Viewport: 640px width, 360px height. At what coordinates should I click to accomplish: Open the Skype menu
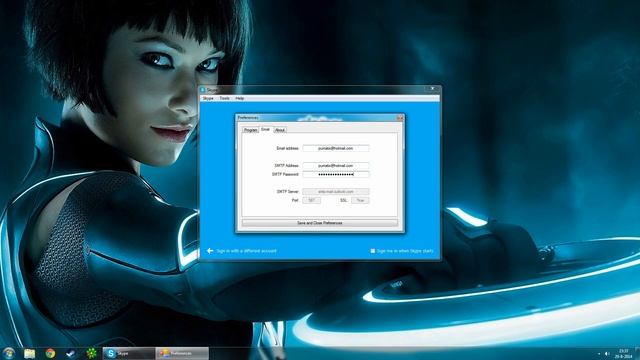click(208, 98)
